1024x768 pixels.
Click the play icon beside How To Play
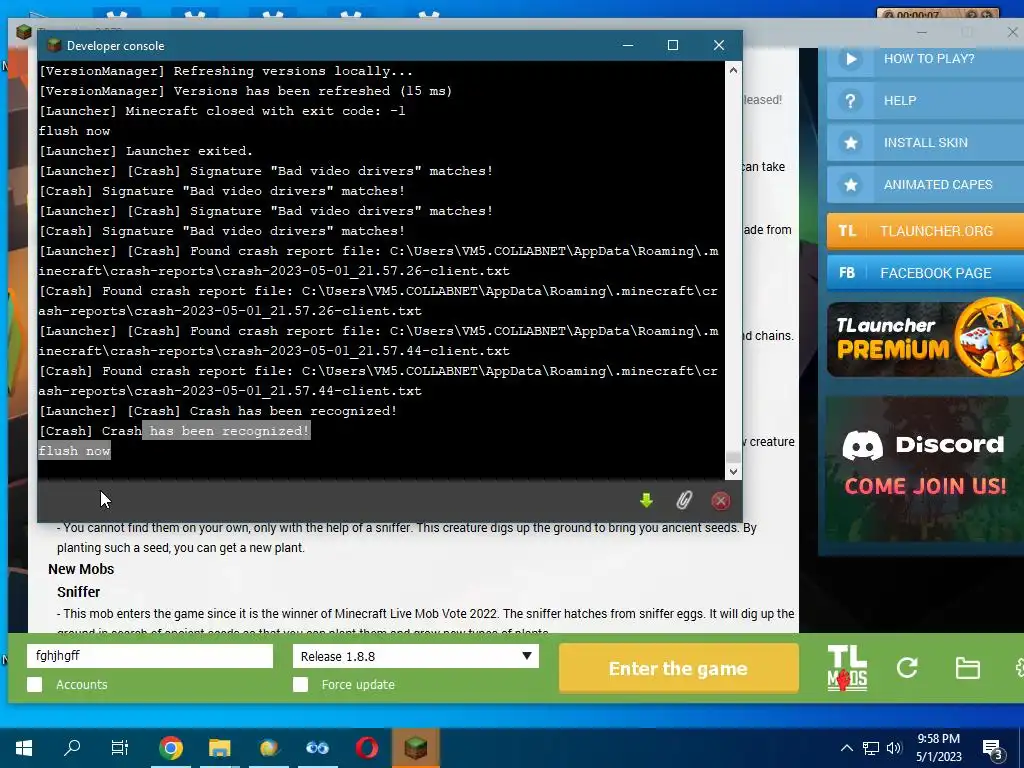point(851,59)
